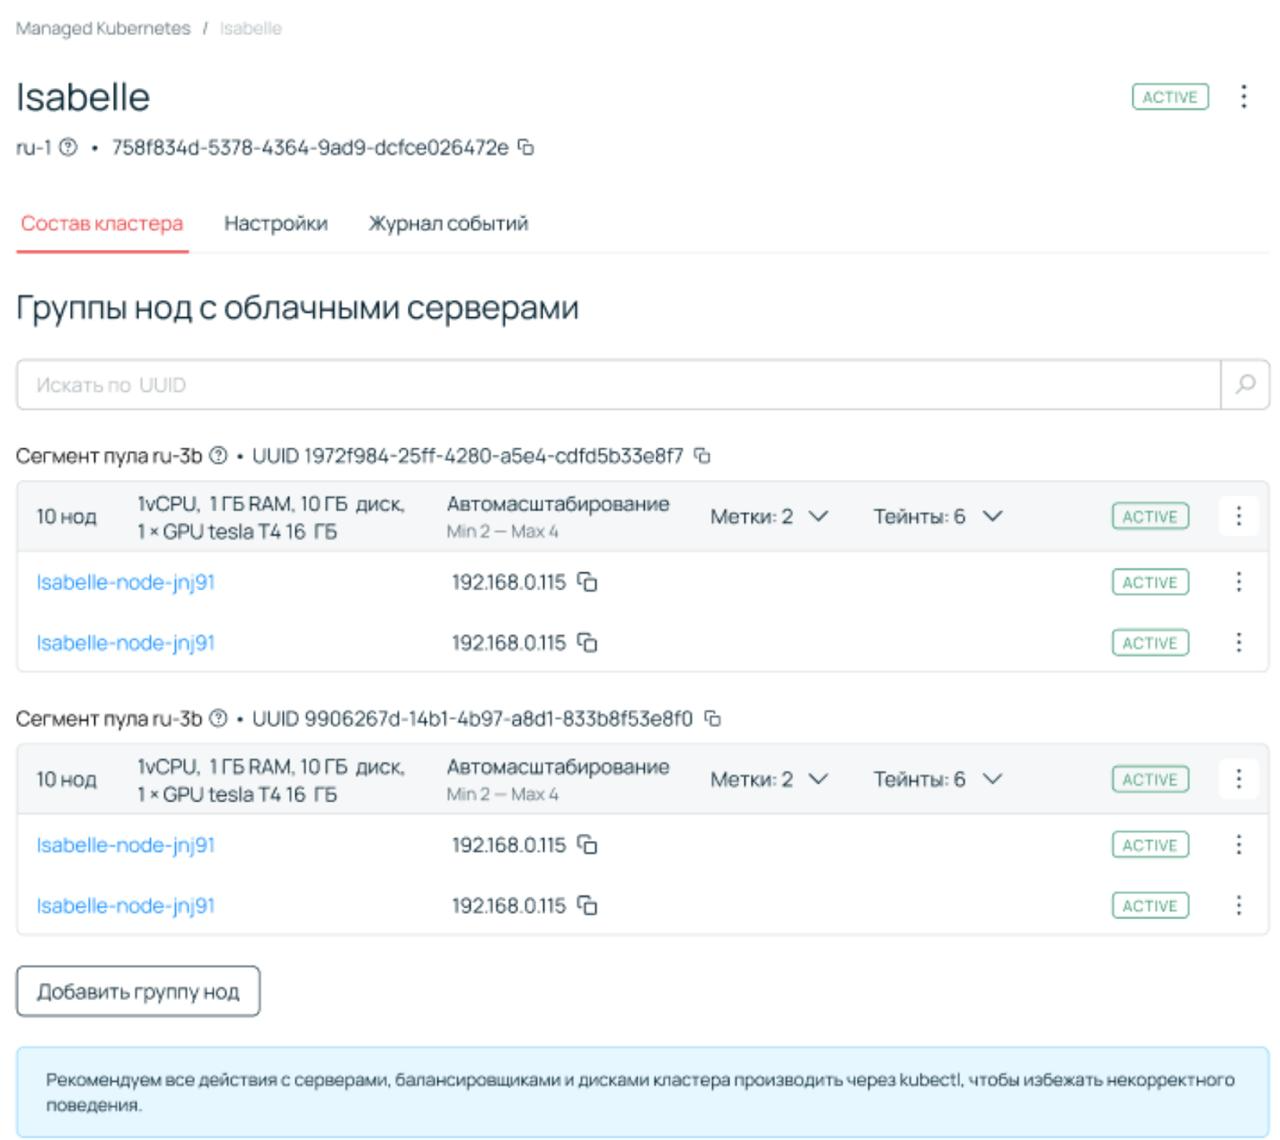Viewport: 1280px width, 1140px height.
Task: Expand Тейнты dropdown in node group 1972f984
Action: (937, 517)
